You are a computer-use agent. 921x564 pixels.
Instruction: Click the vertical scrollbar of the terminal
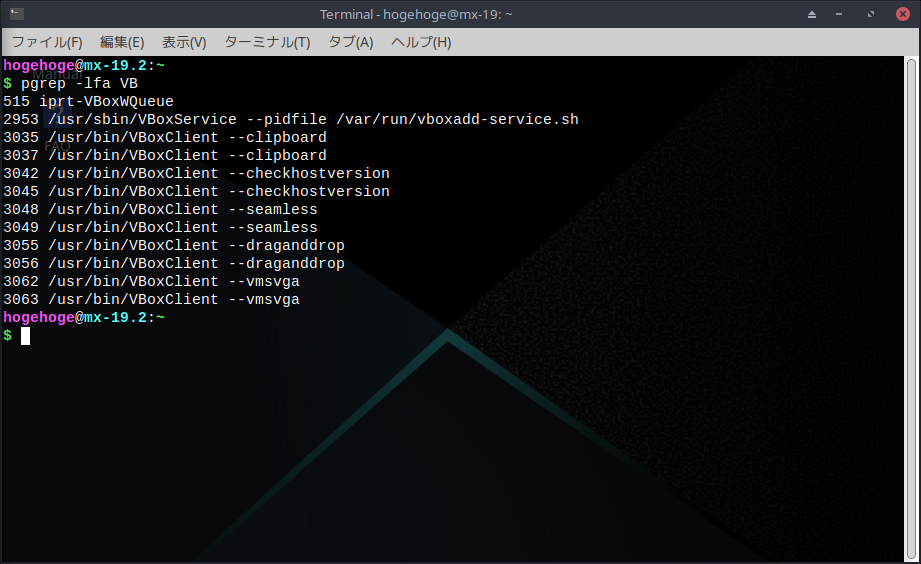911,309
